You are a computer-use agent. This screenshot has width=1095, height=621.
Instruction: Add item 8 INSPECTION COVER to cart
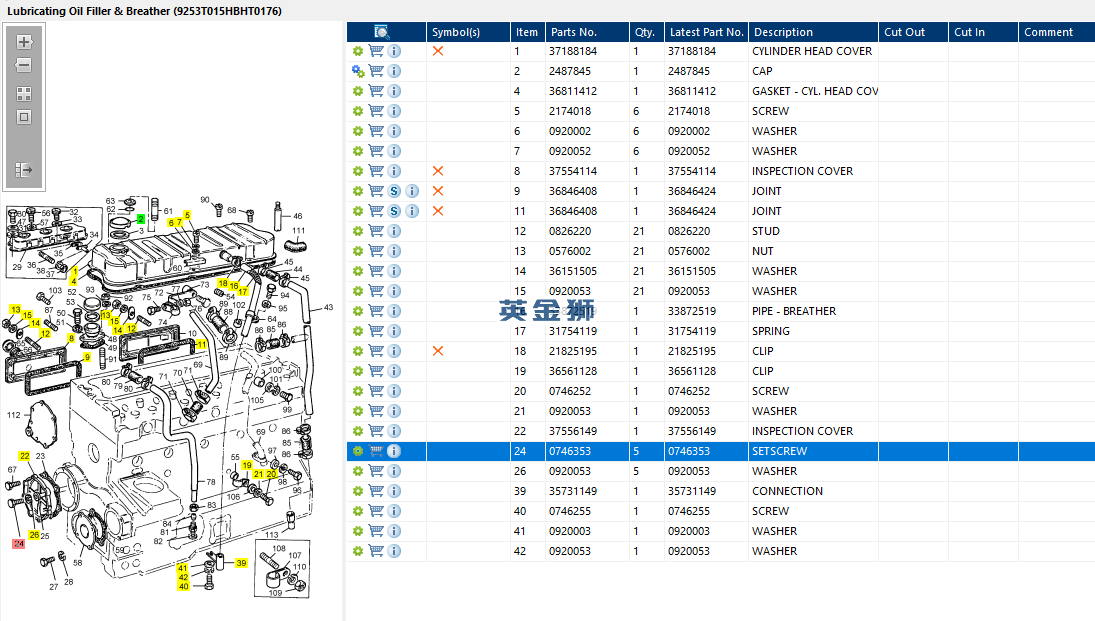(376, 171)
